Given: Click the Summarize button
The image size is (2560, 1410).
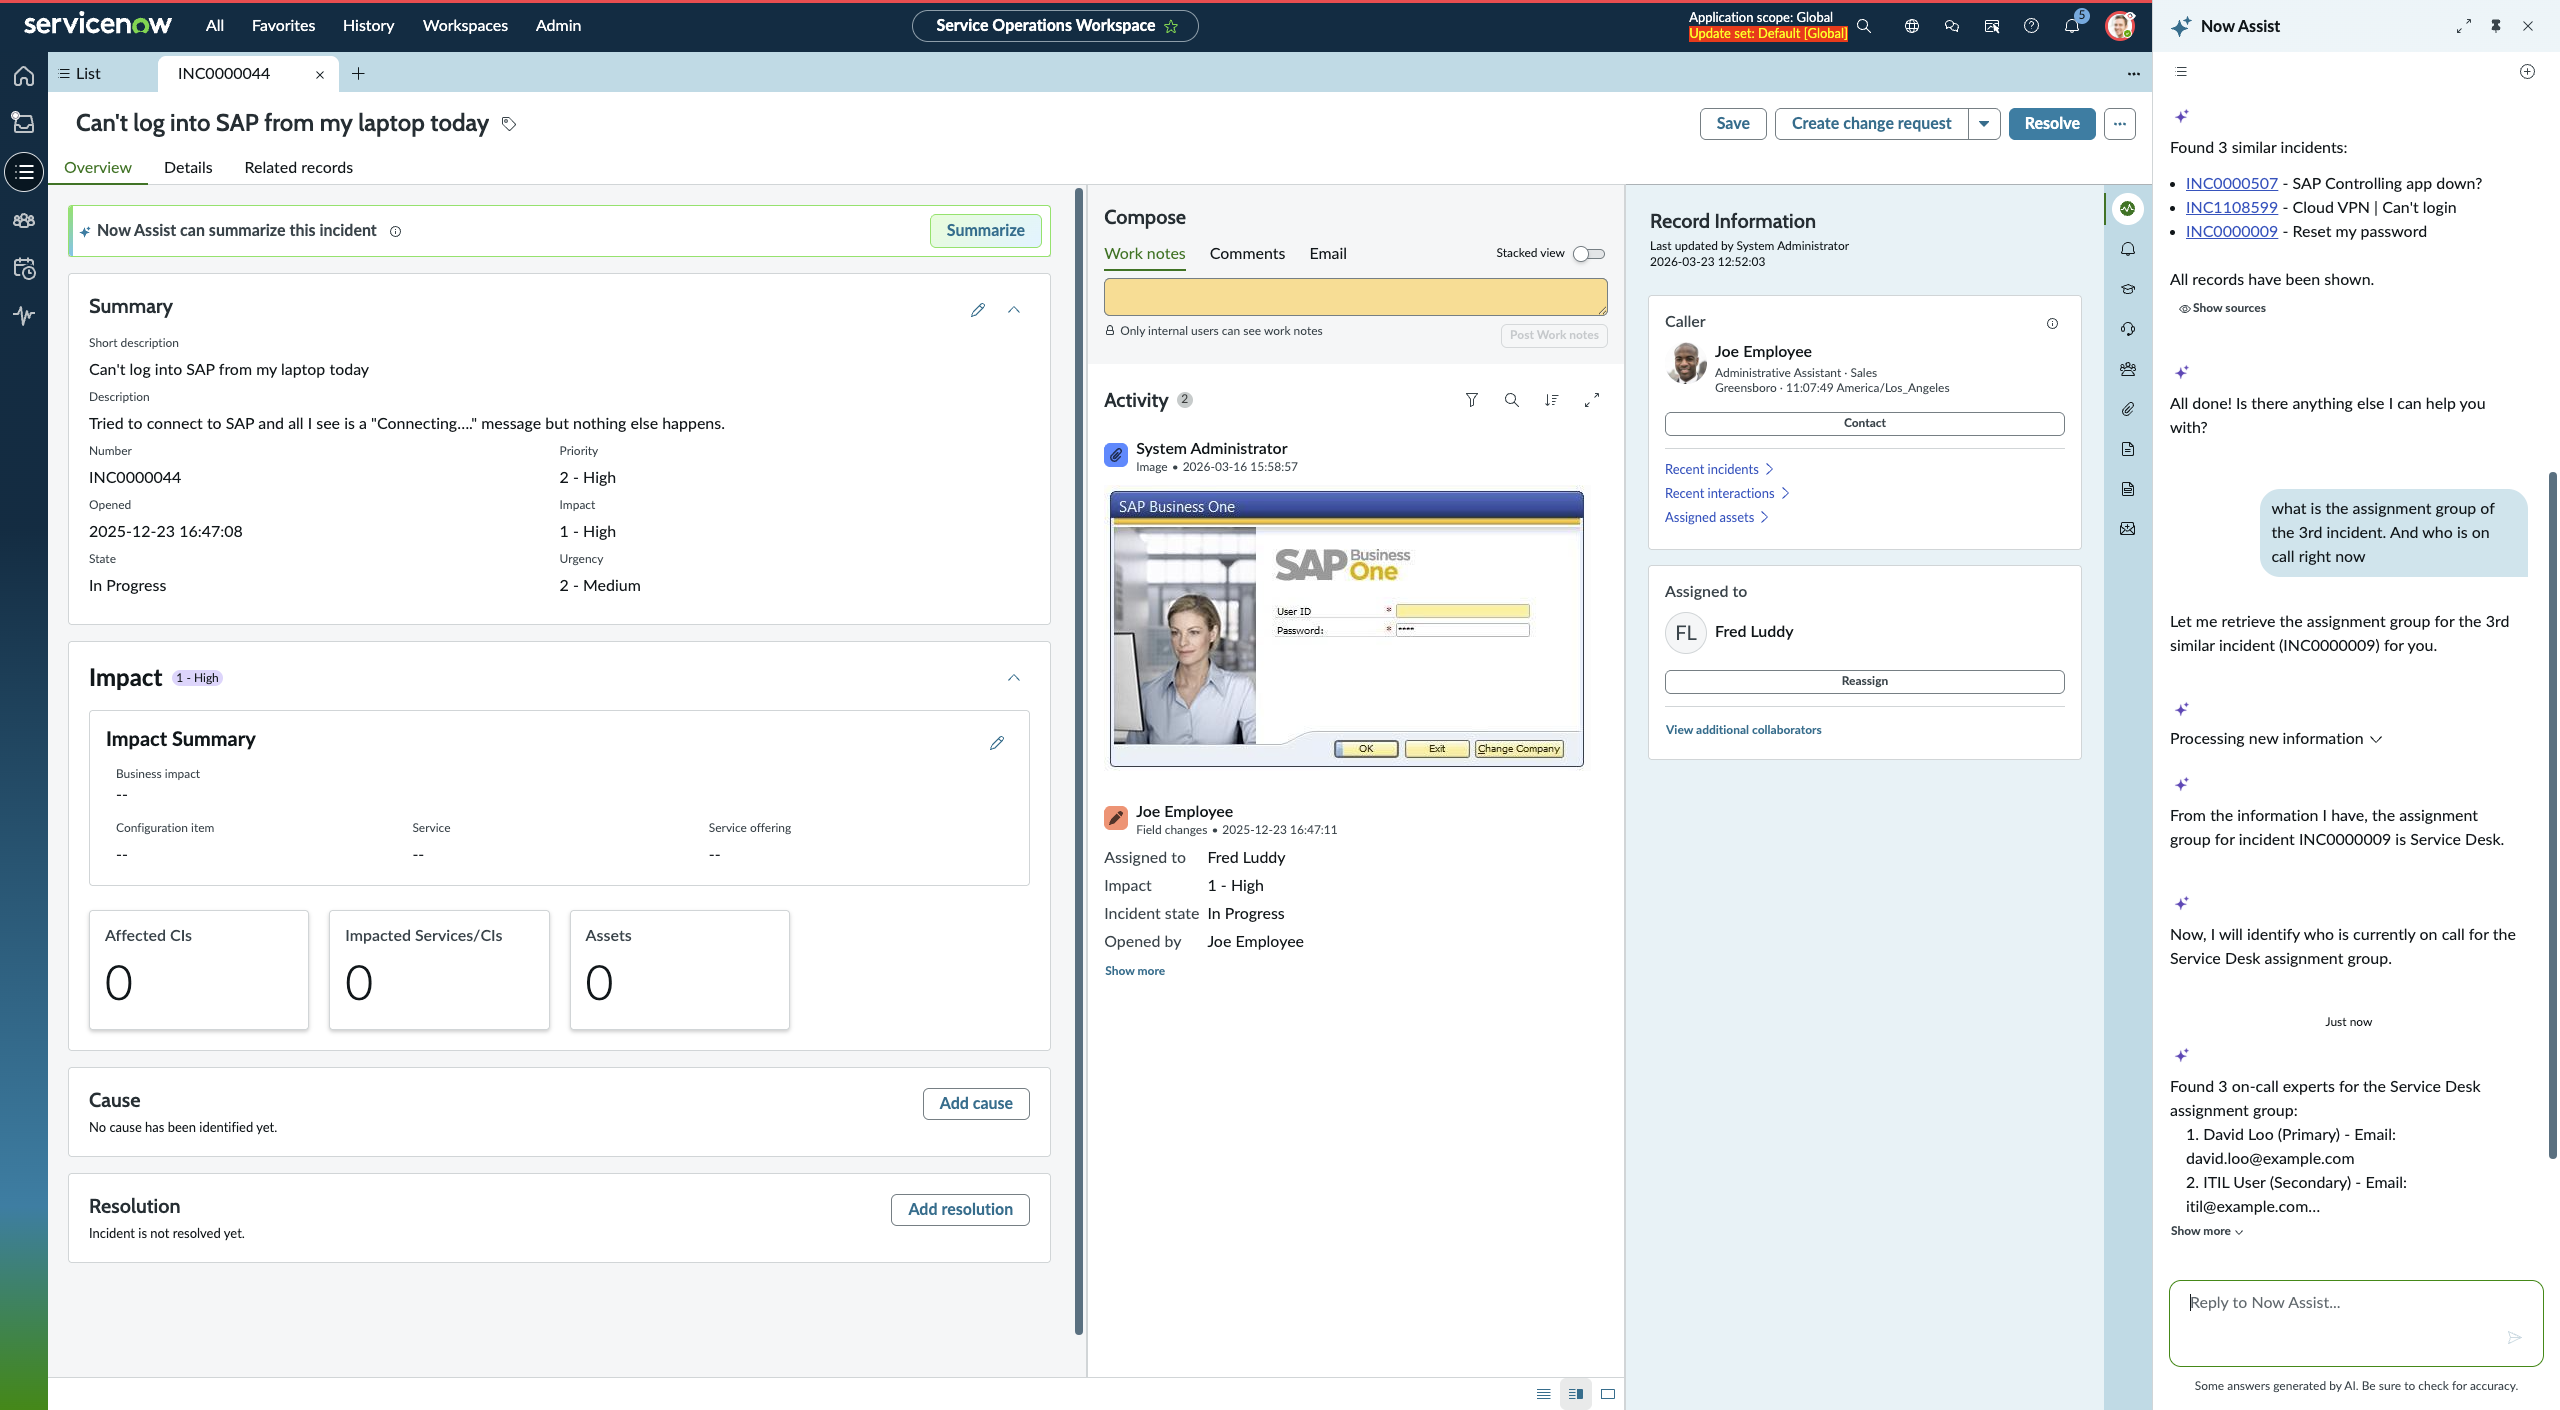Looking at the screenshot, I should (985, 231).
